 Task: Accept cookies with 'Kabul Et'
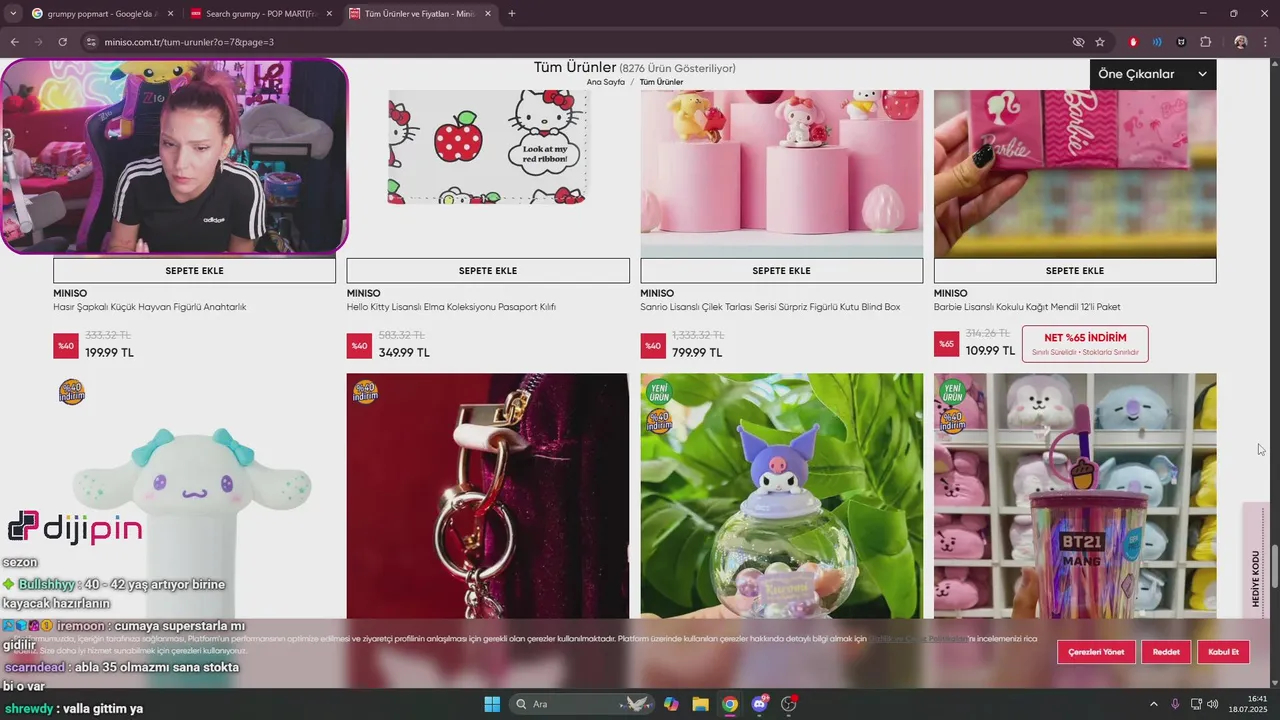(1223, 652)
